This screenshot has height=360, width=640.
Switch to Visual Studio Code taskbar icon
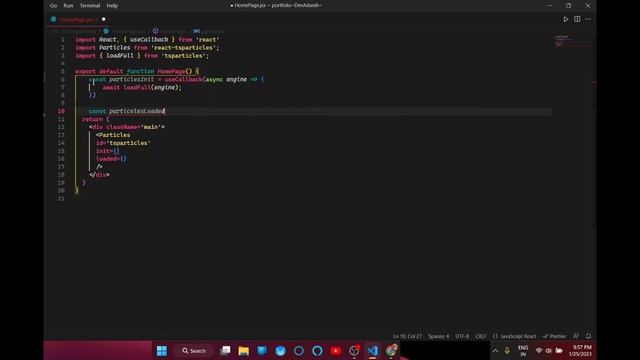coord(373,351)
